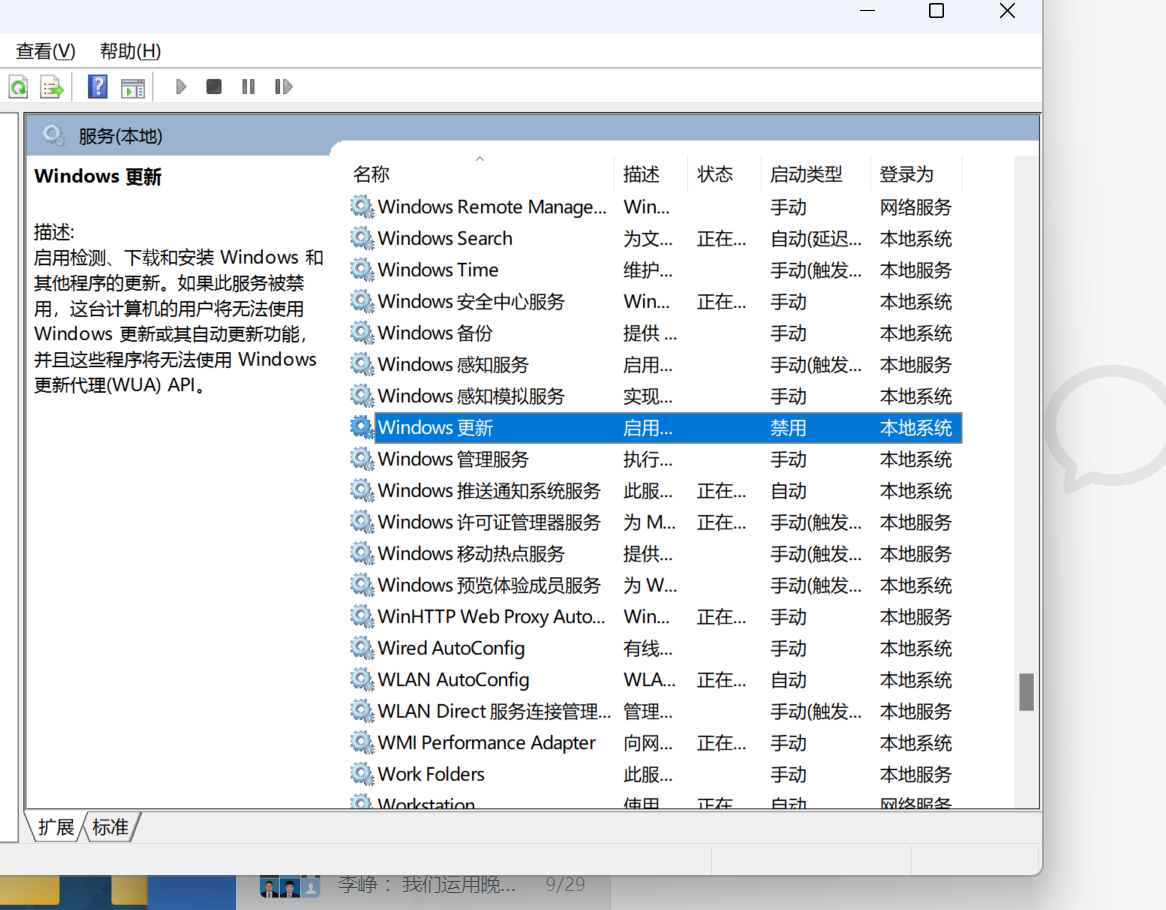This screenshot has height=910, width=1166.
Task: Click the 自动 startup type of Windows 推送通知系统服务
Action: point(788,491)
